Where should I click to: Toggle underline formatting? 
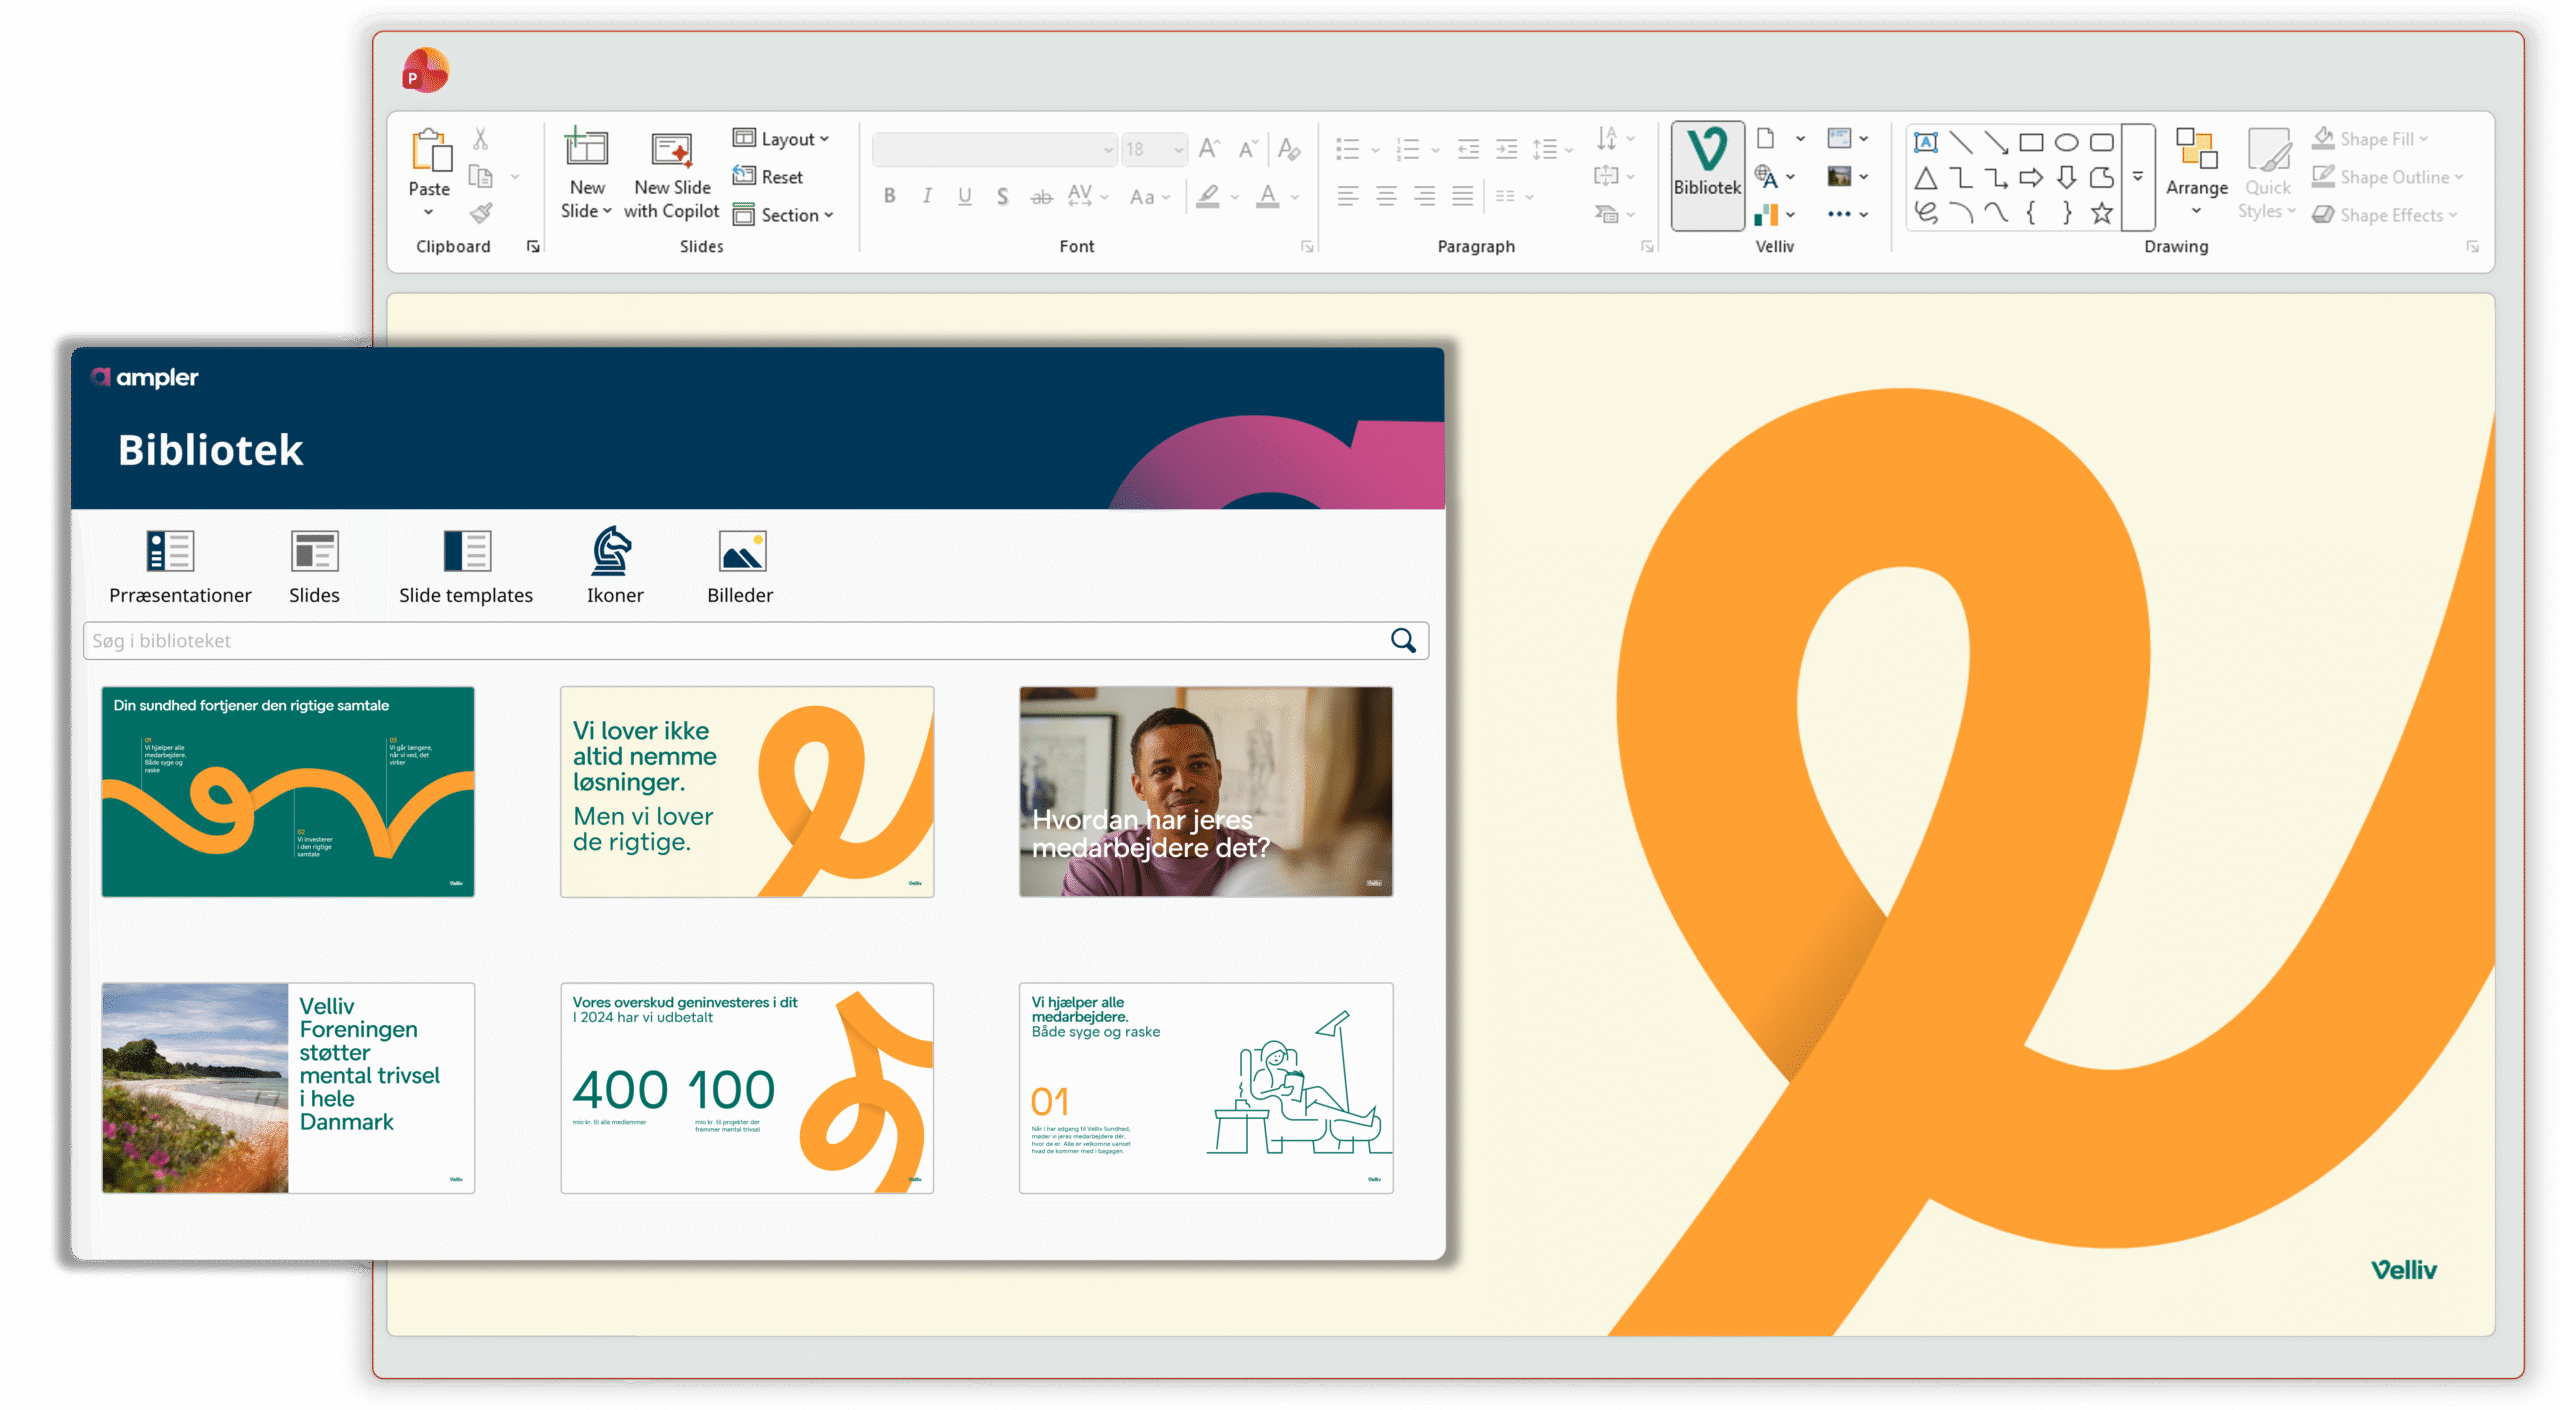pos(964,197)
